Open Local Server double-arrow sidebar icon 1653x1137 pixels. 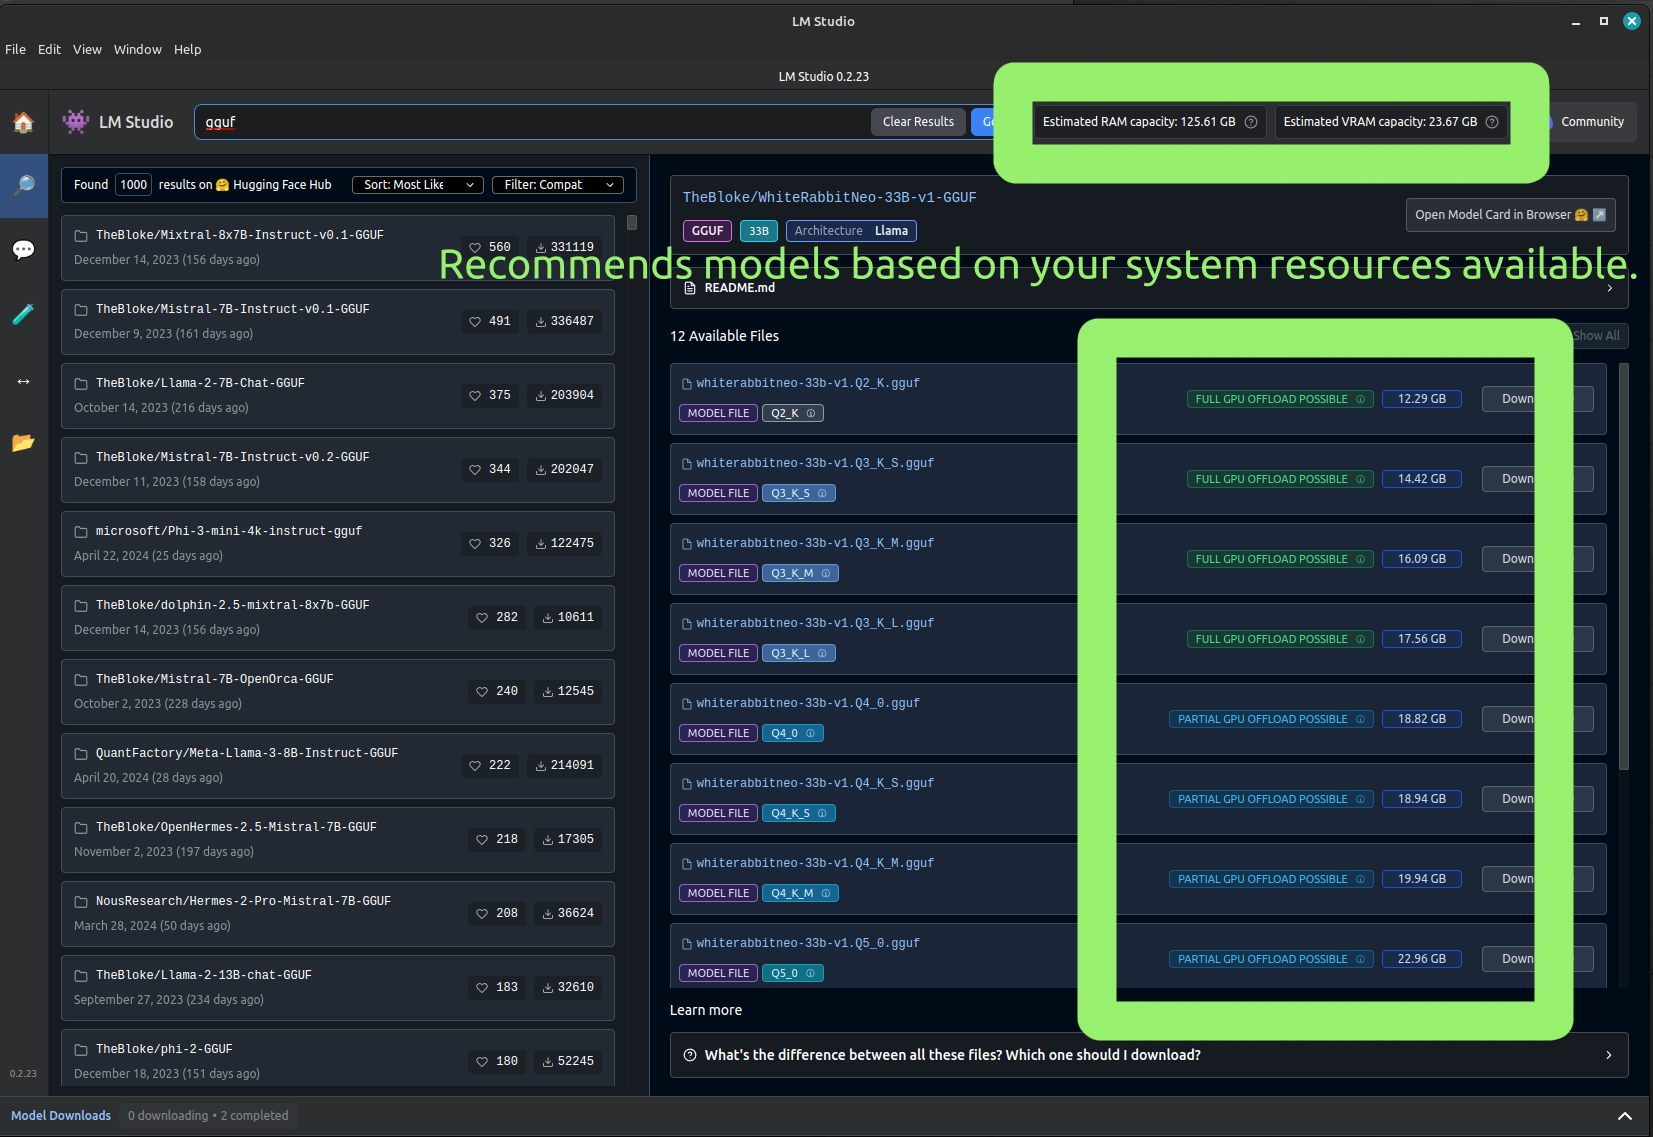[23, 381]
